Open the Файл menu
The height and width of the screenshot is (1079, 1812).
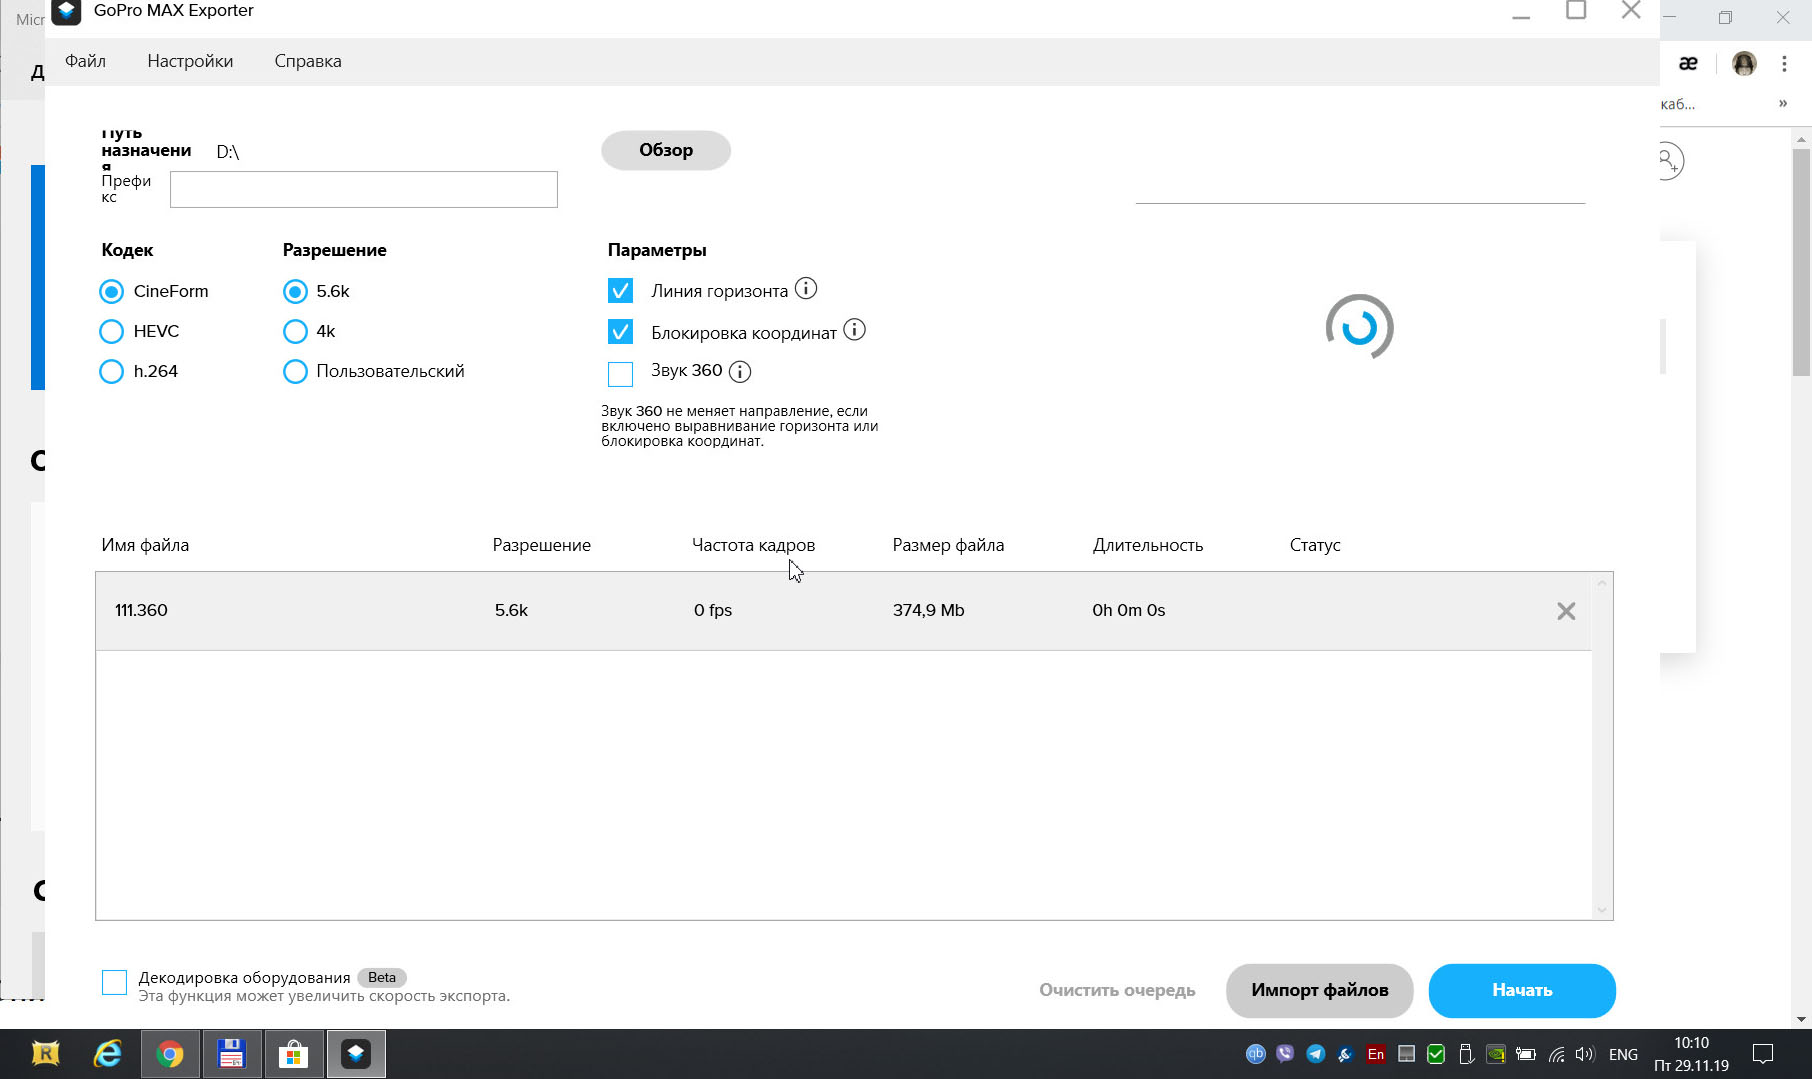tap(85, 61)
